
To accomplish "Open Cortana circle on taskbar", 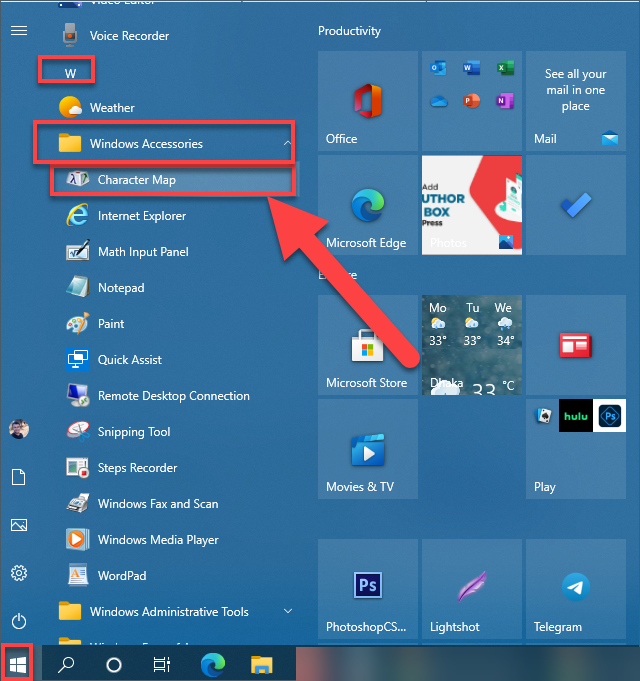I will 114,664.
